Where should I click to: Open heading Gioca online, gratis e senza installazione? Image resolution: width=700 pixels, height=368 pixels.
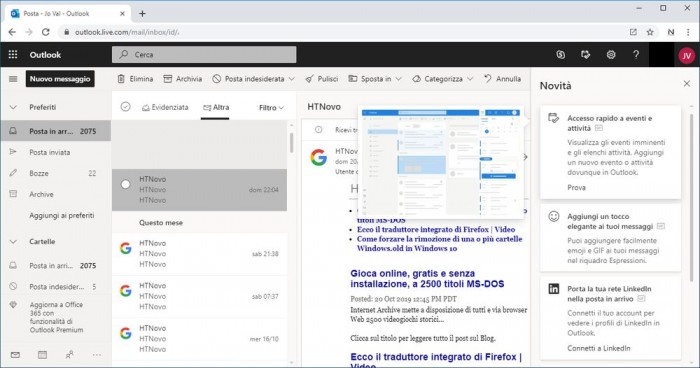coord(427,279)
